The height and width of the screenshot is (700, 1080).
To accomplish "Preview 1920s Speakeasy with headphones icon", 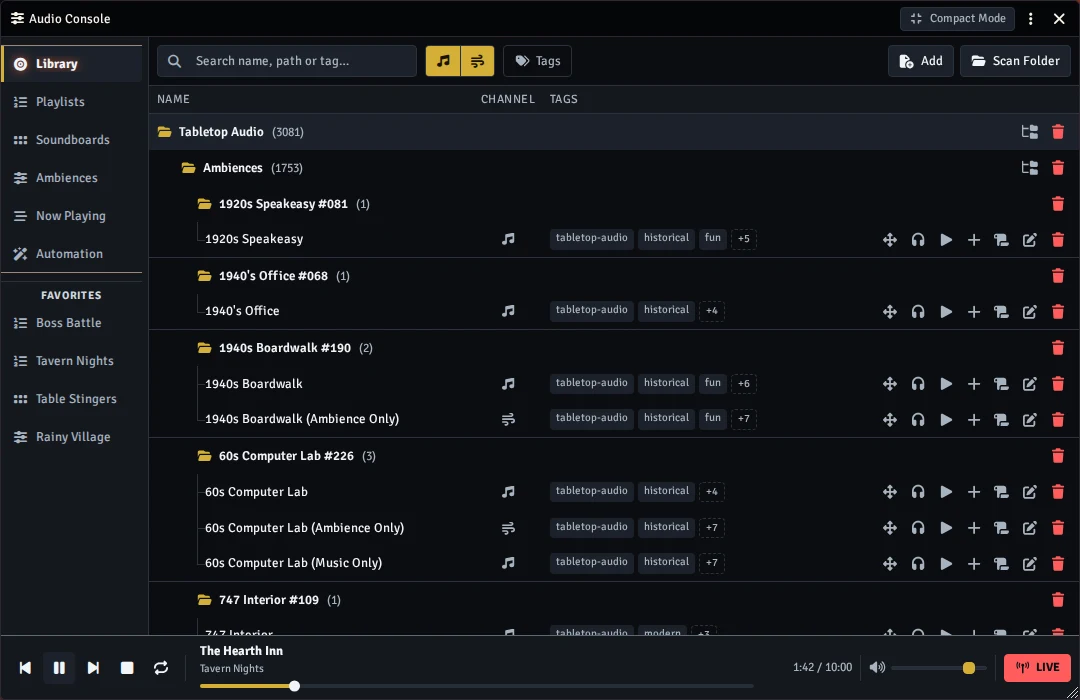I will (917, 240).
